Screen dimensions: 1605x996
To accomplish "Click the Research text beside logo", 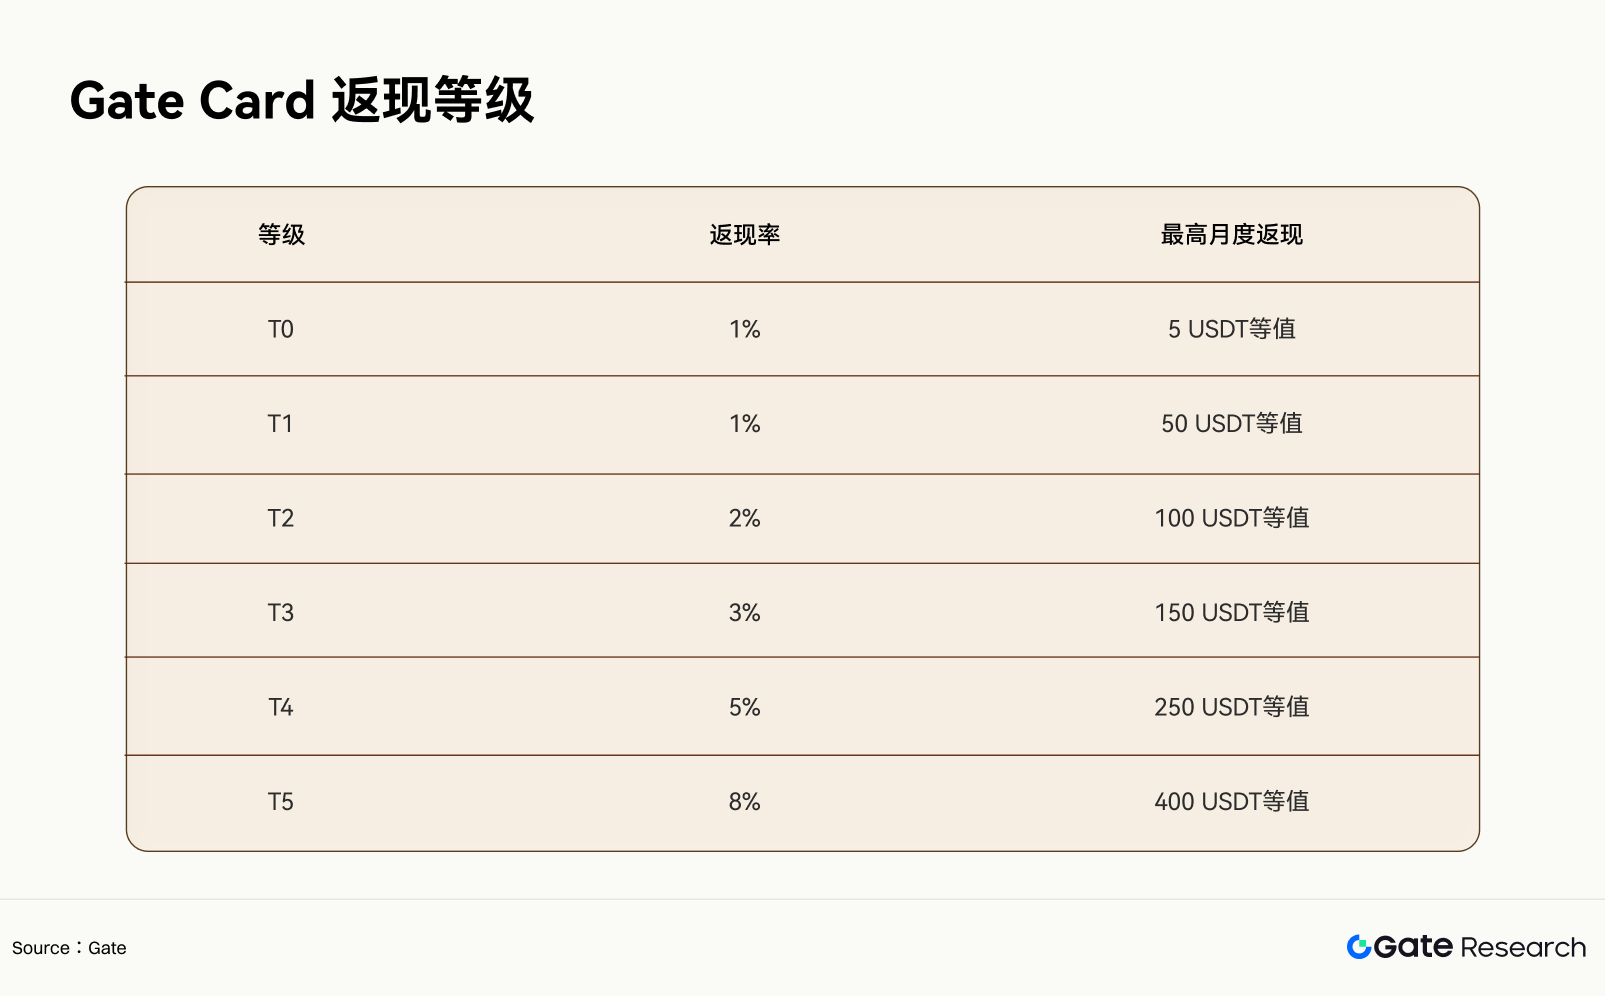I will (1523, 947).
